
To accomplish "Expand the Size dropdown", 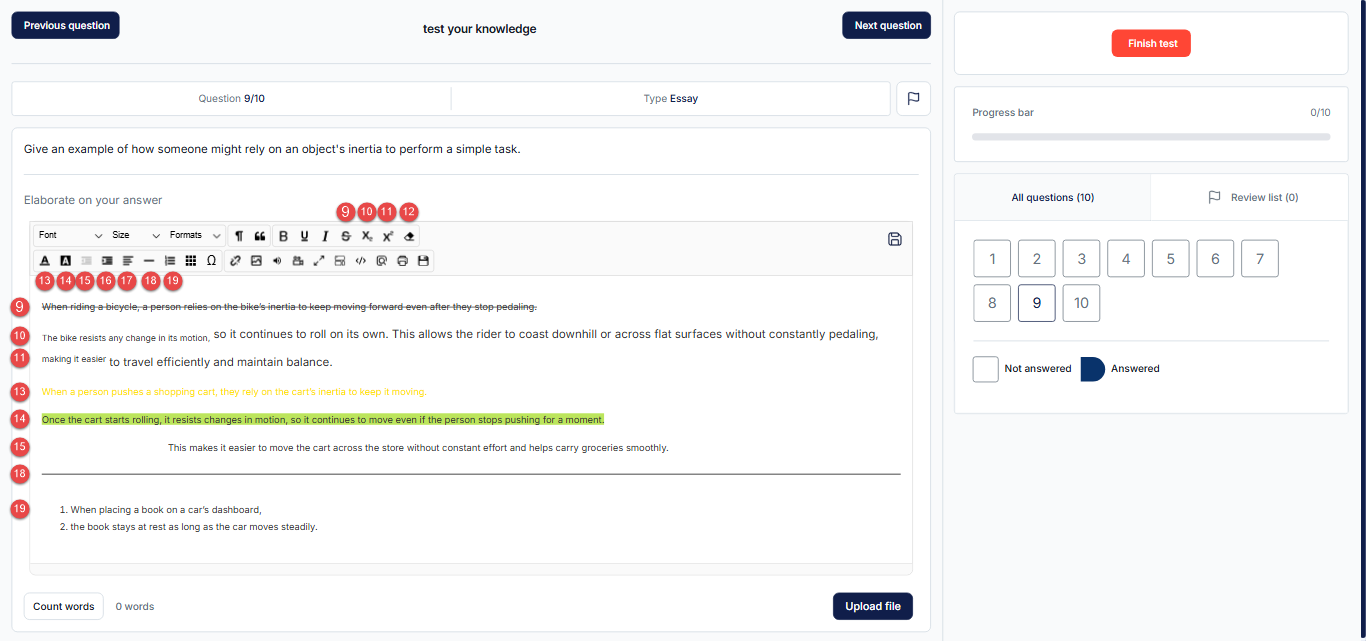I will point(136,235).
